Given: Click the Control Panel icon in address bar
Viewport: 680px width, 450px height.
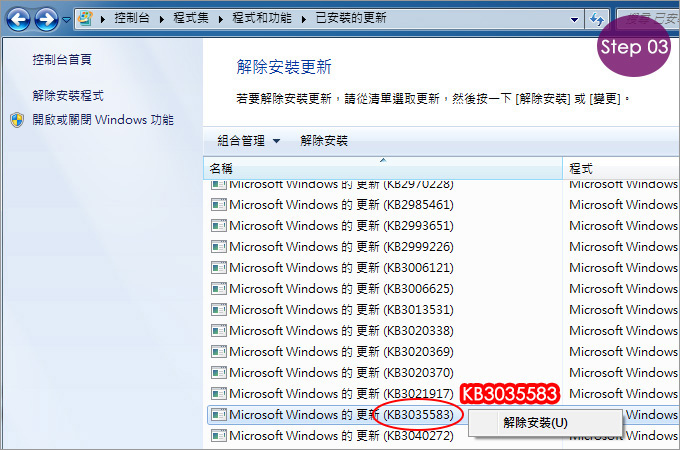Looking at the screenshot, I should pos(85,18).
